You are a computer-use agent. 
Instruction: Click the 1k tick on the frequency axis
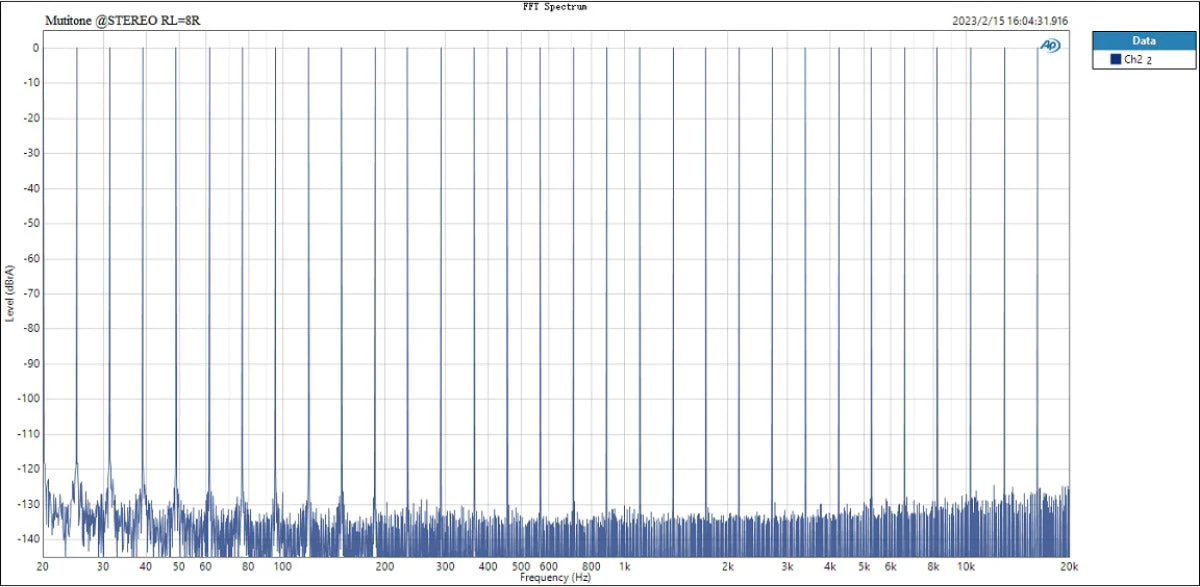624,566
